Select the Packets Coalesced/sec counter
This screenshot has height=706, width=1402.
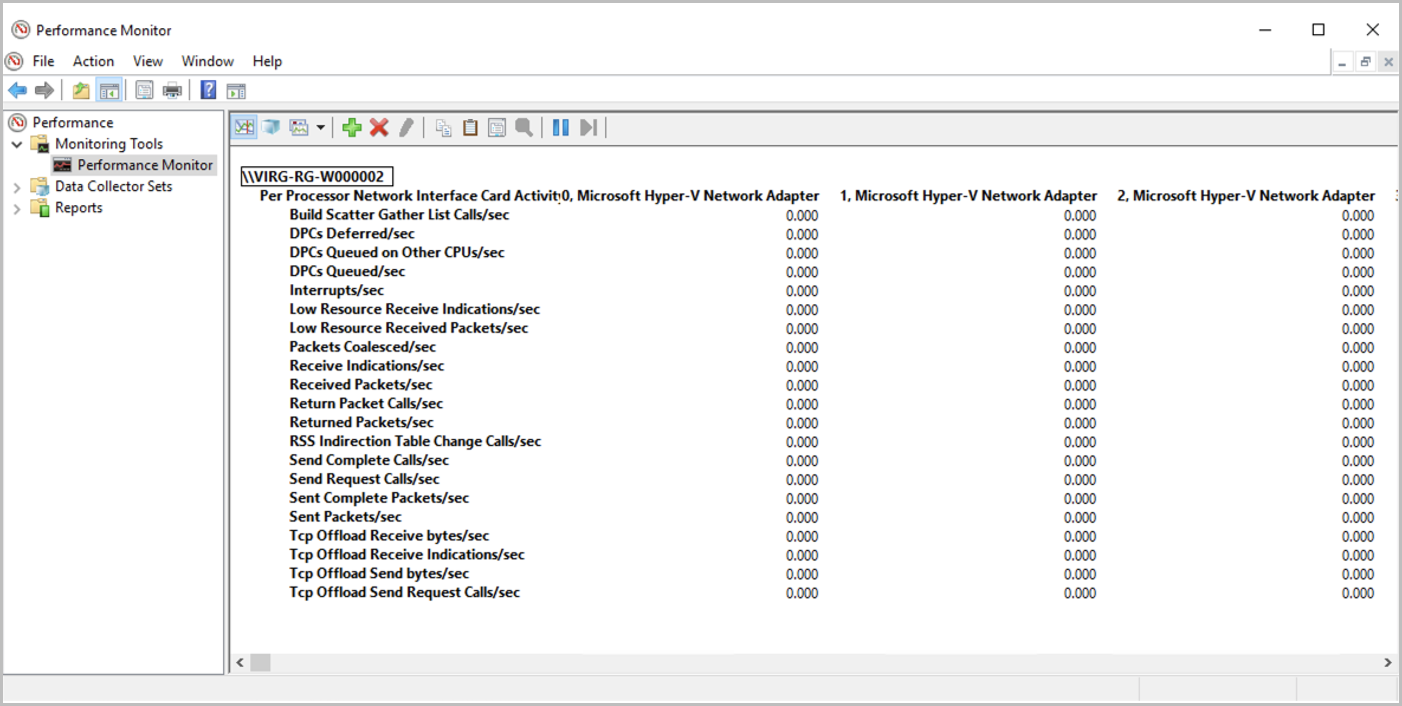(x=363, y=347)
